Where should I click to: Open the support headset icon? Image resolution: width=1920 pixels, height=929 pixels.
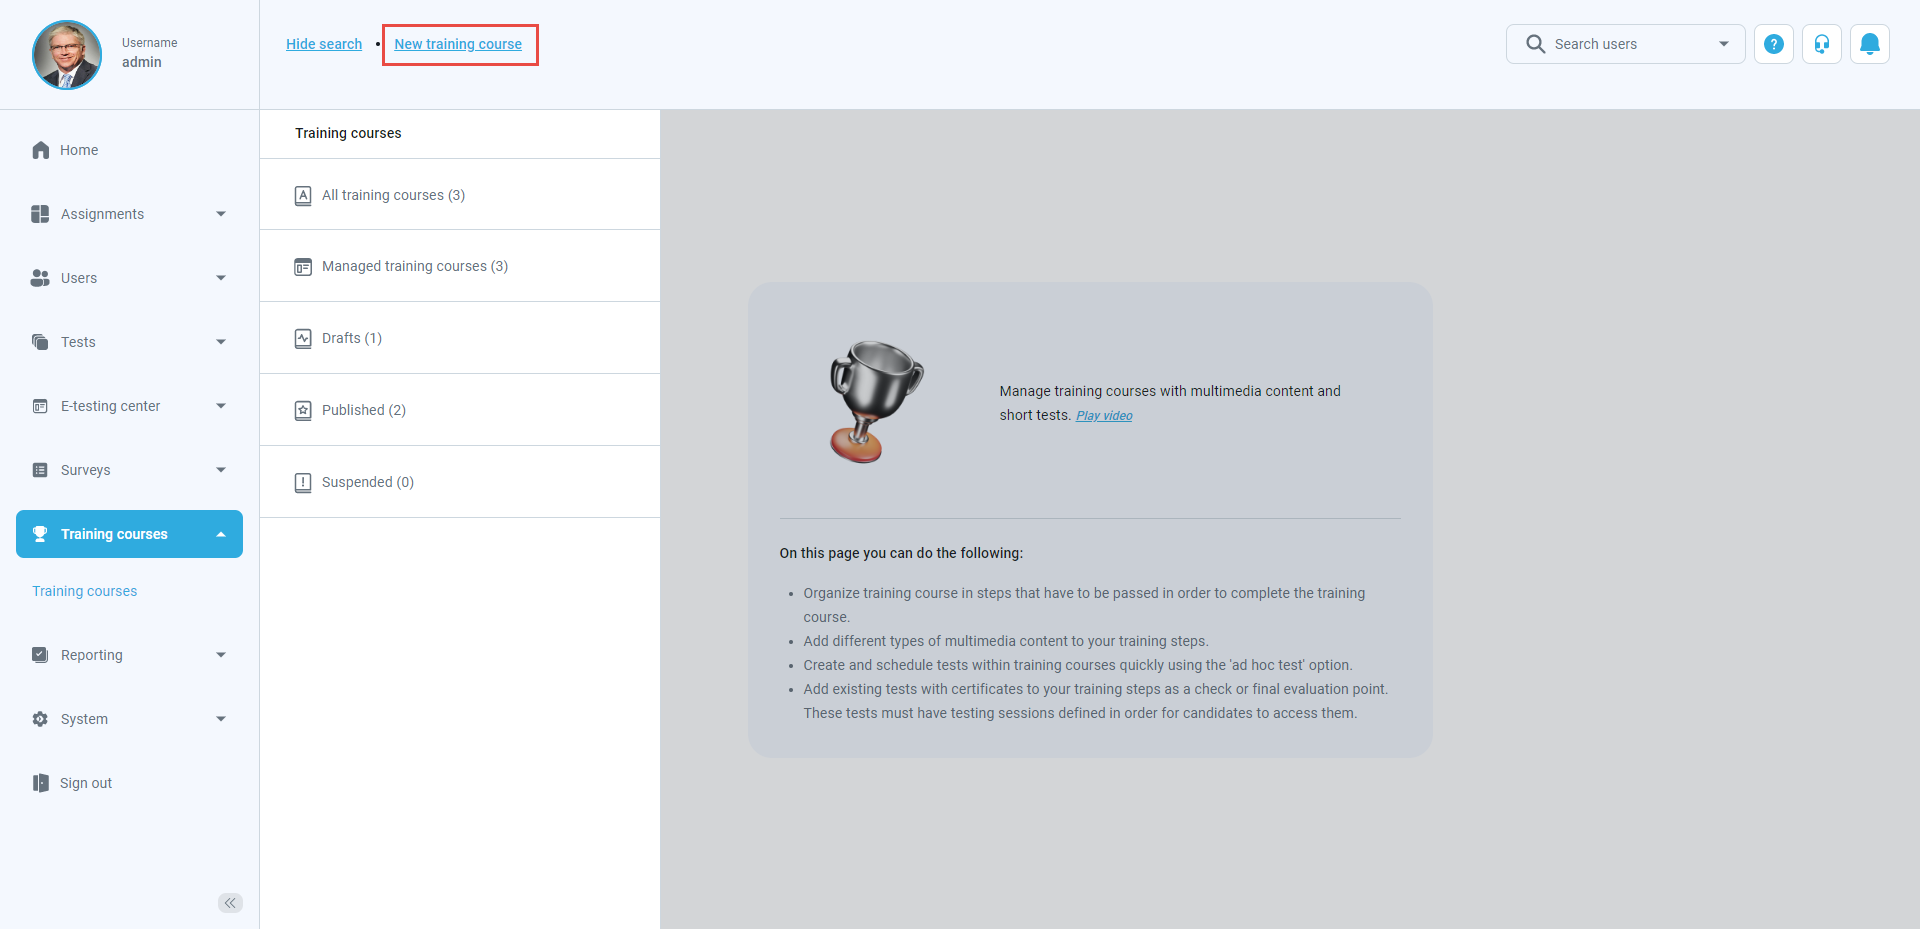click(x=1821, y=44)
